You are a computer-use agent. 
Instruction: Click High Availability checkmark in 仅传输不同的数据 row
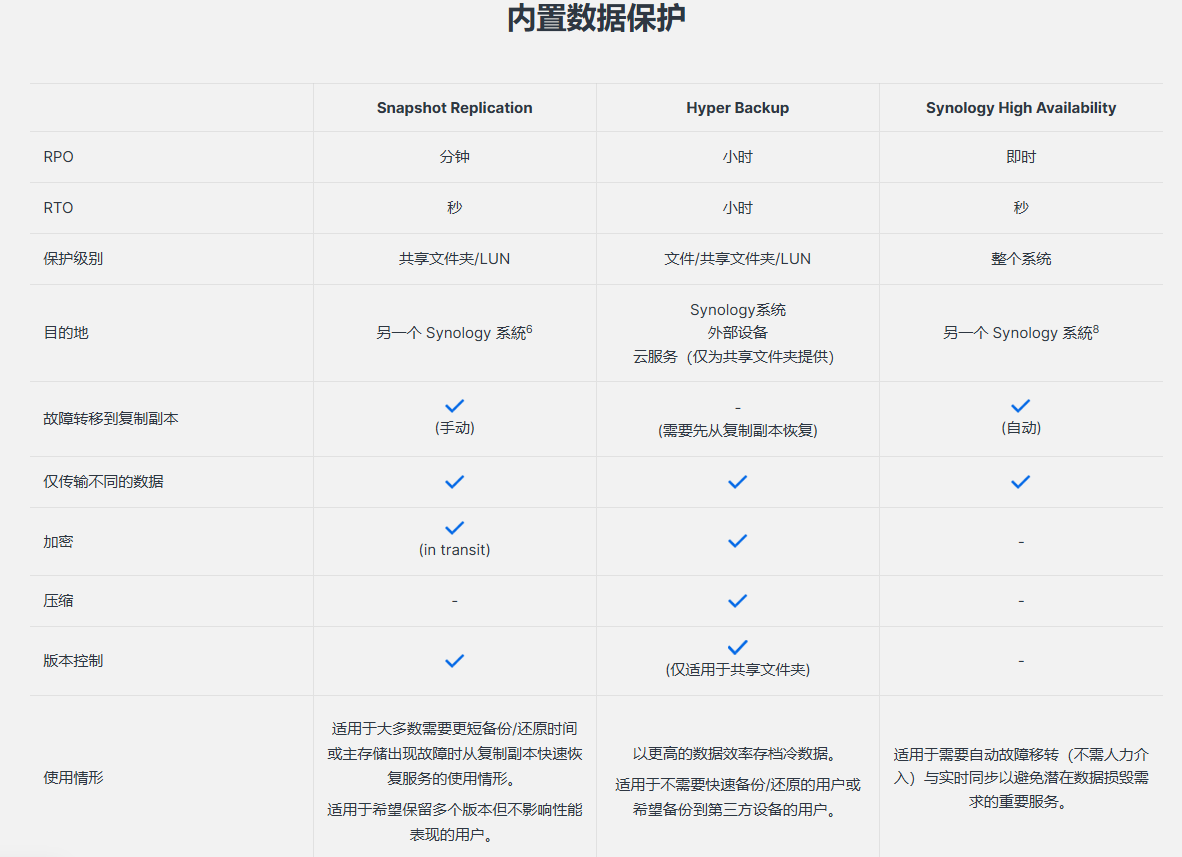tap(1021, 482)
